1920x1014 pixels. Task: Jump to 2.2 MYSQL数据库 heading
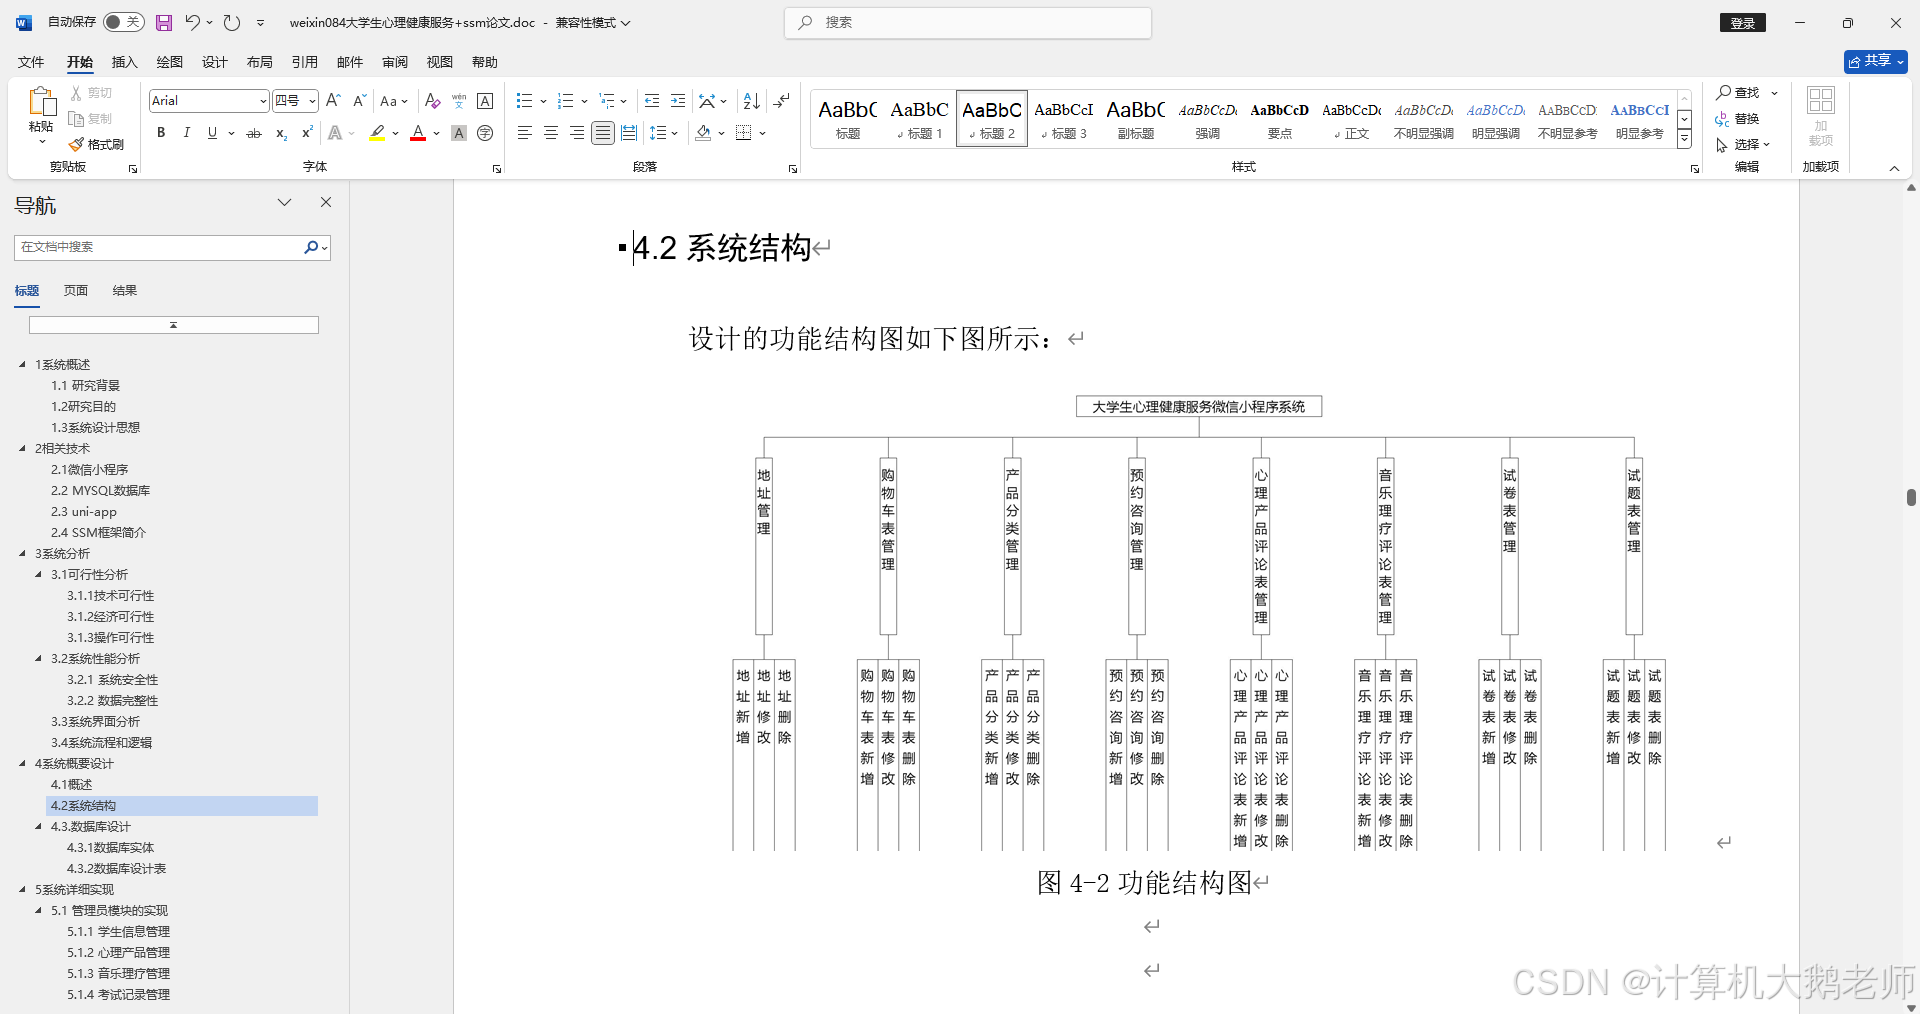click(100, 490)
